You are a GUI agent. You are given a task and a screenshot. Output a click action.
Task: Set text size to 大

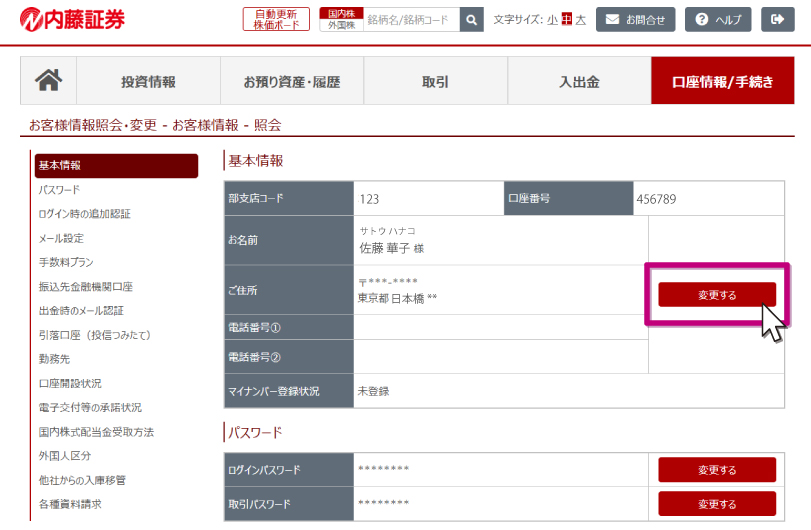click(x=580, y=19)
